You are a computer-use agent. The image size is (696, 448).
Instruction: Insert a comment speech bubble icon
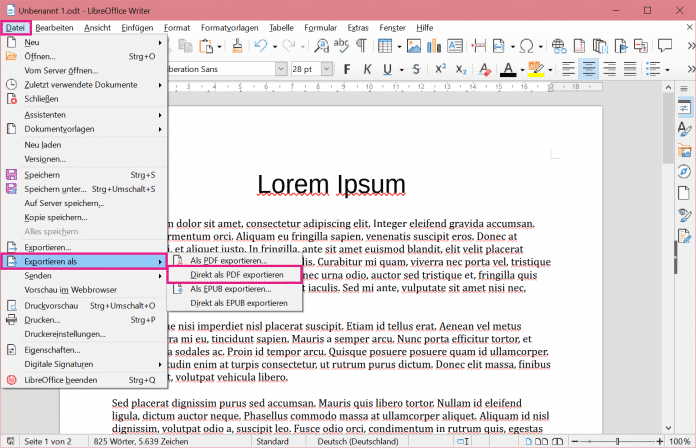664,45
